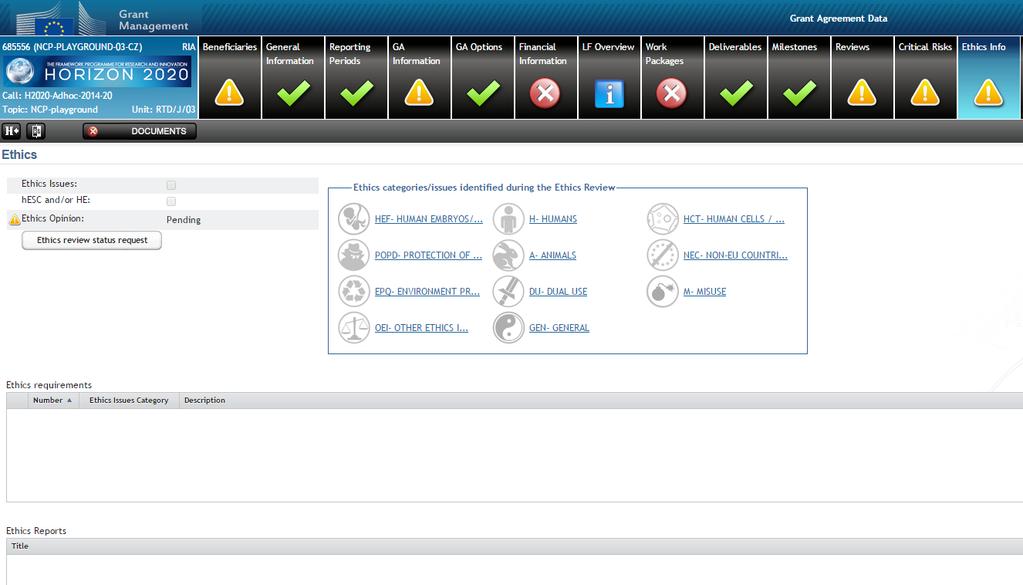1023x585 pixels.
Task: Click the Grant Agreement Data title
Action: click(x=838, y=18)
